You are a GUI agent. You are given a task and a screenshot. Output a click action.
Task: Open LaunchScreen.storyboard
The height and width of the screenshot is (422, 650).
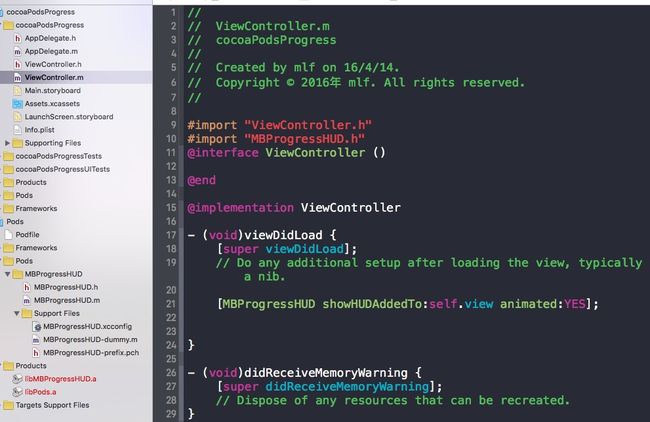tap(69, 117)
